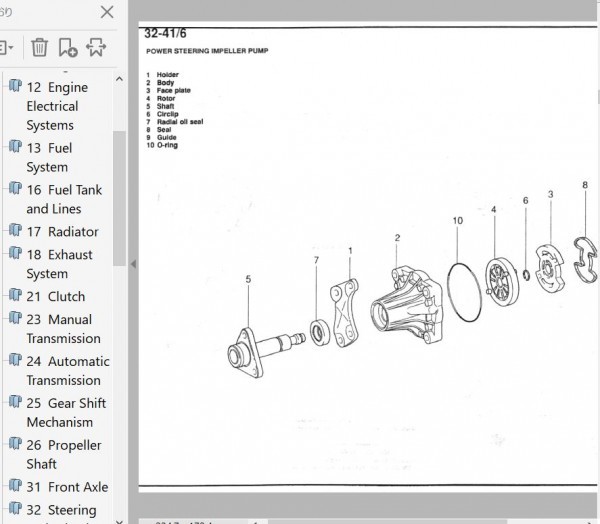Image resolution: width=600 pixels, height=524 pixels.
Task: Click the bookmarks panel vertical scrollbar thumb
Action: point(119,198)
